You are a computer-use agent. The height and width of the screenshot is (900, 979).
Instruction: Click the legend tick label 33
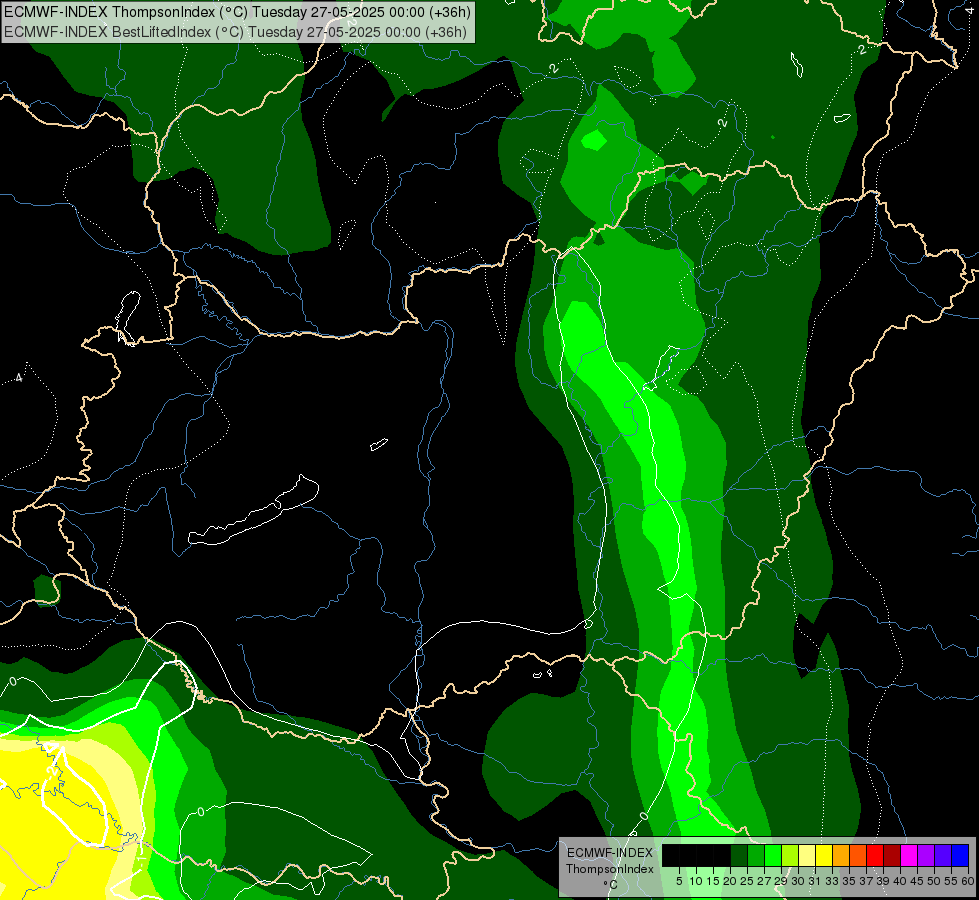pyautogui.click(x=832, y=881)
